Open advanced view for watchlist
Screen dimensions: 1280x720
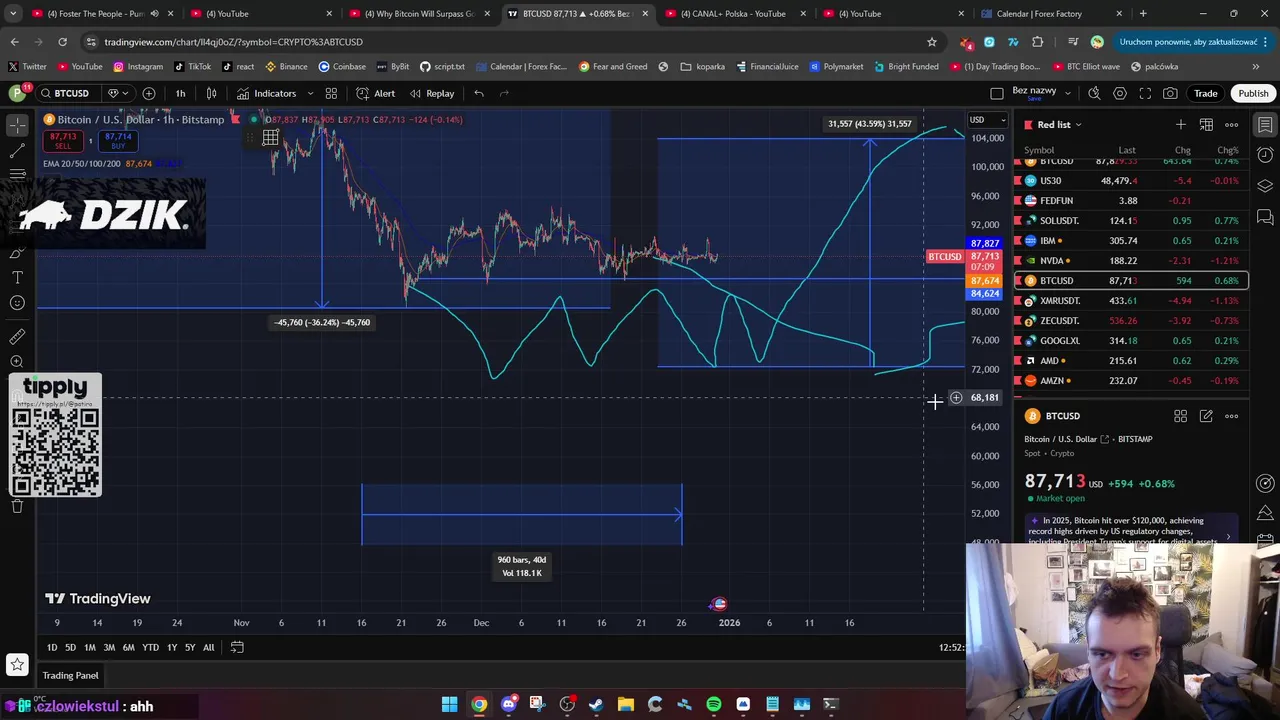coord(1206,125)
